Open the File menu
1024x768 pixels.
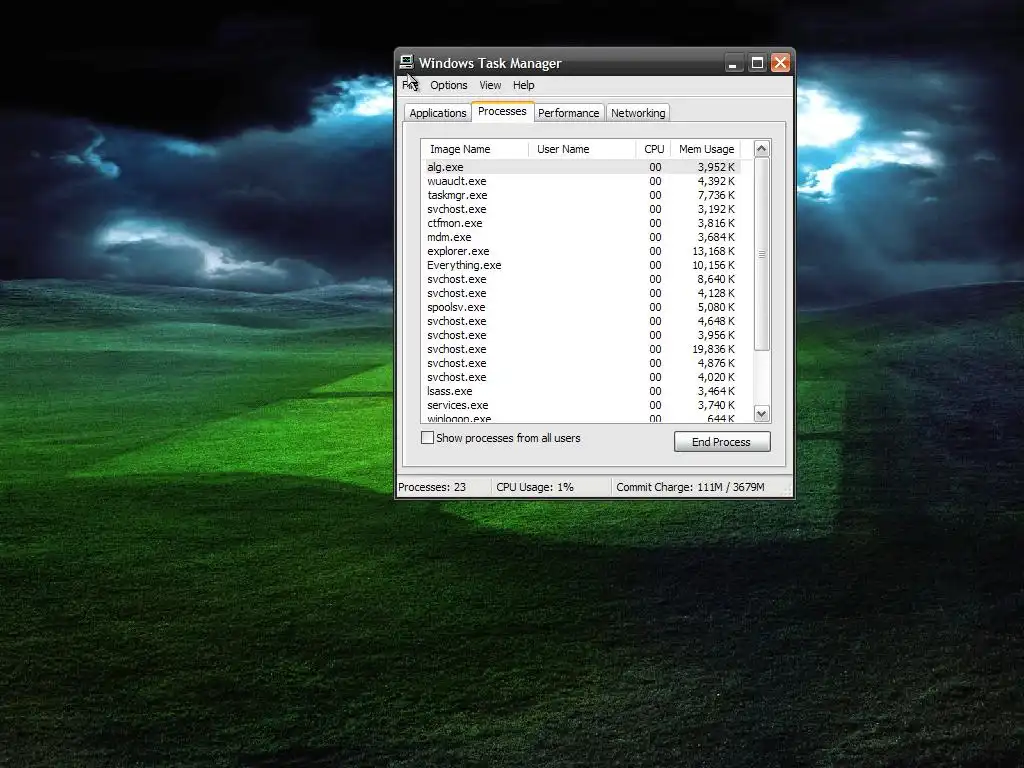410,85
